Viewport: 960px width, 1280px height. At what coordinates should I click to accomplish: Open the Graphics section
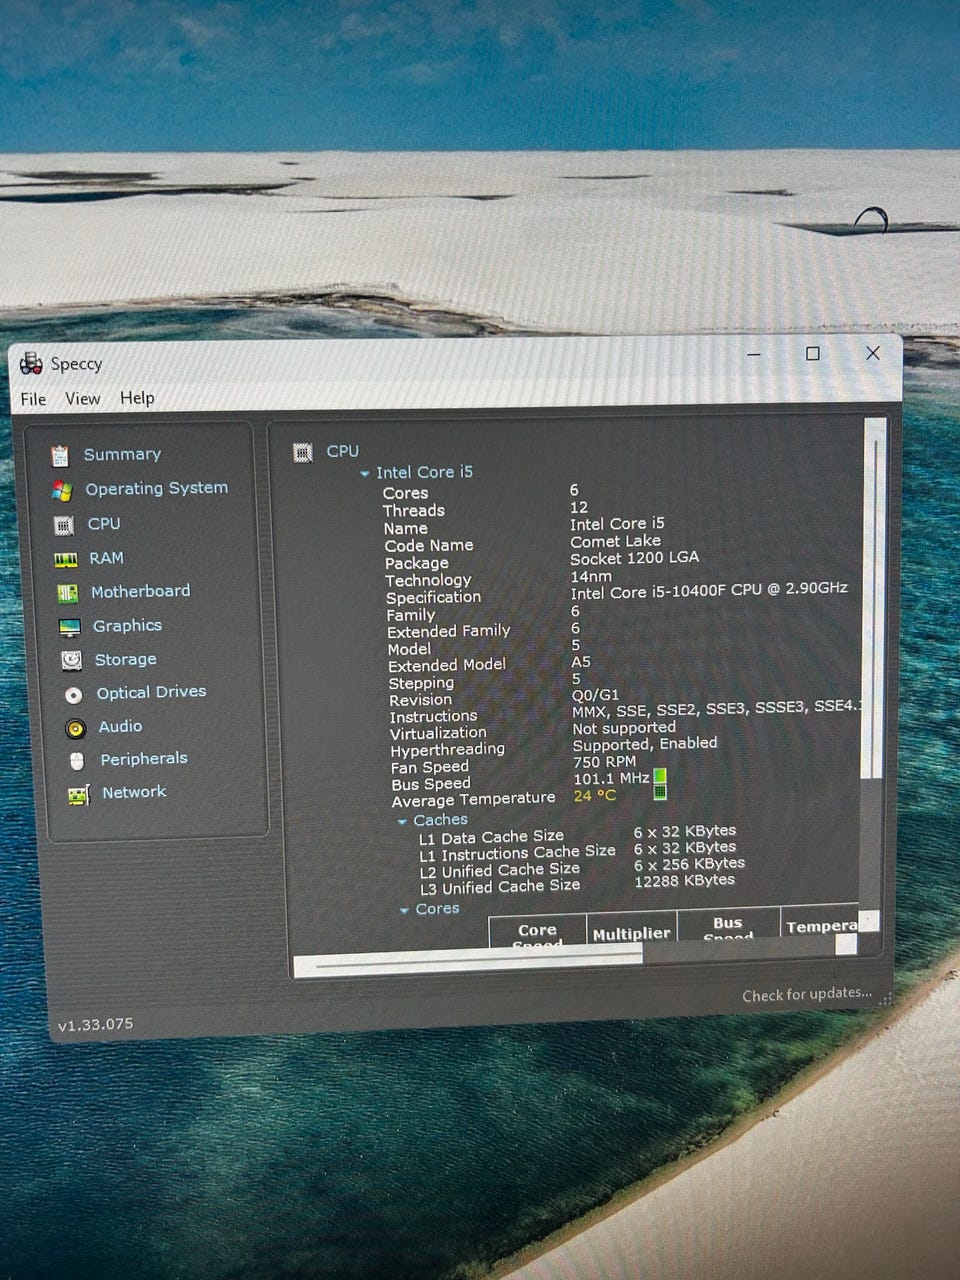[127, 625]
